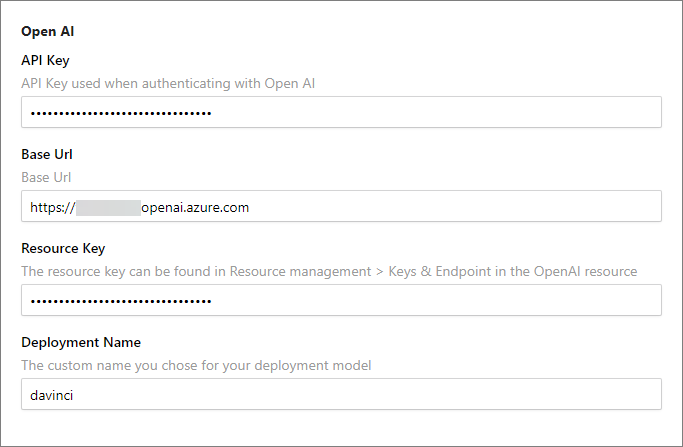Click the "Resource Key" field label
The image size is (683, 447).
pos(63,248)
